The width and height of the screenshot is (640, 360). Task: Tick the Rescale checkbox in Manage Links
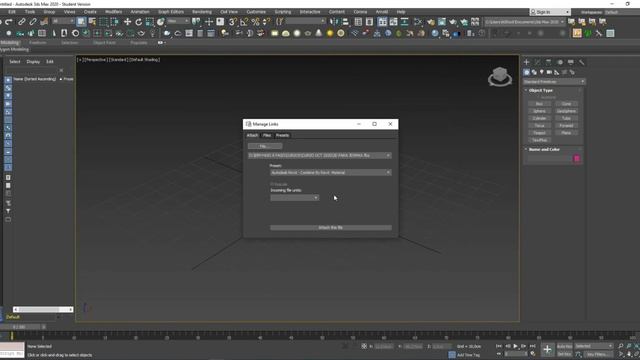click(272, 184)
